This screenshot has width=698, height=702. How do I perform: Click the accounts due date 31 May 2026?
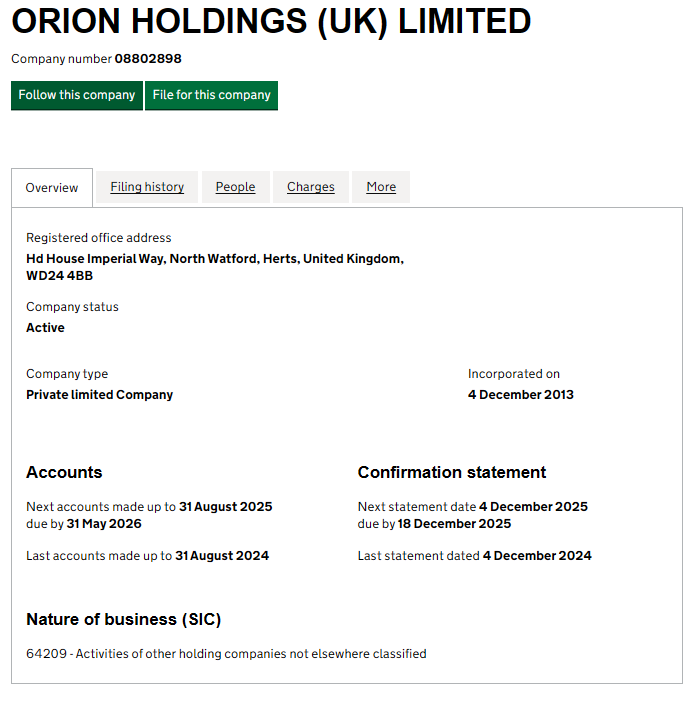pyautogui.click(x=104, y=524)
